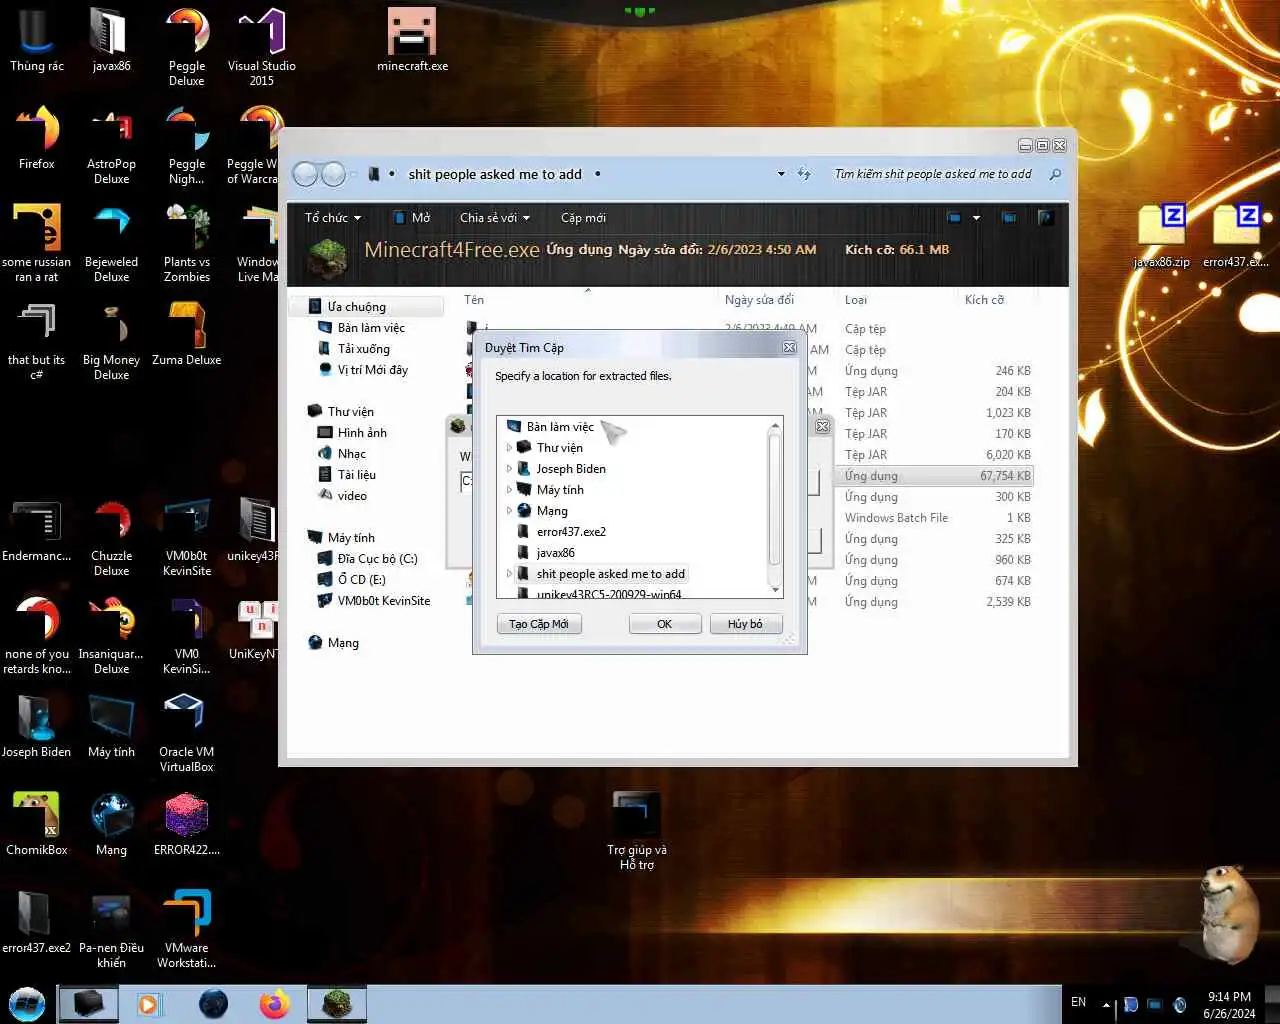The width and height of the screenshot is (1280, 1024).
Task: Open view options dropdown arrow in toolbar
Action: [x=976, y=218]
